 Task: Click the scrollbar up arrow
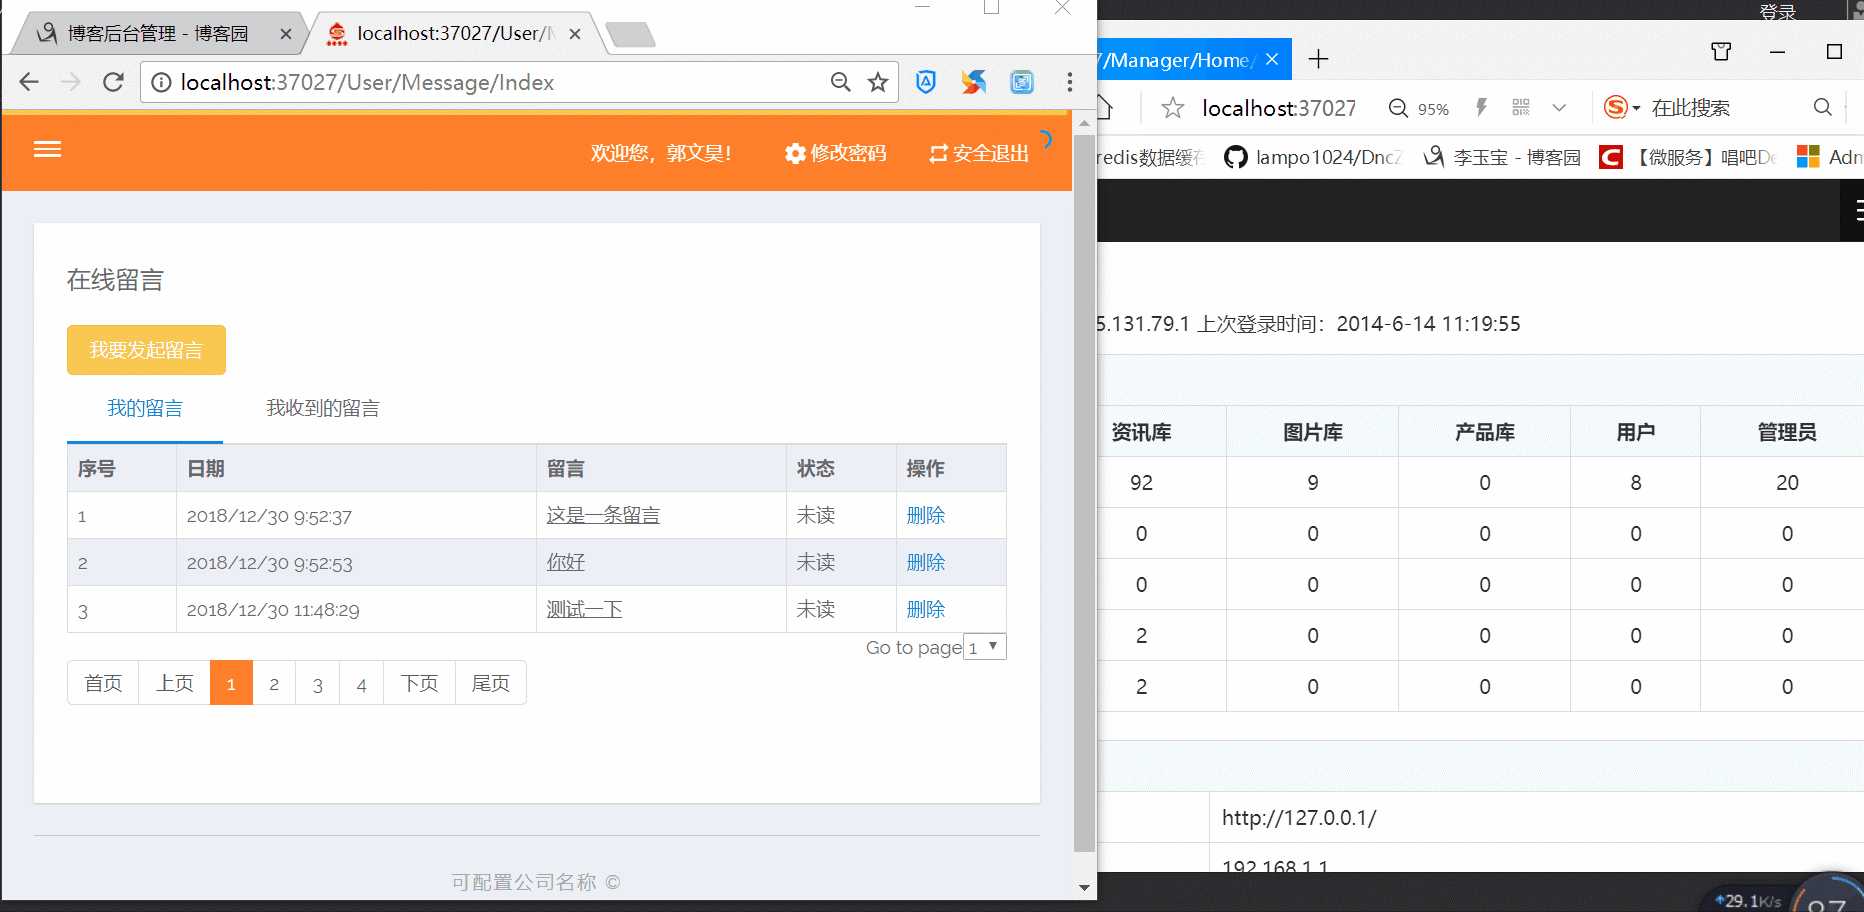point(1084,124)
